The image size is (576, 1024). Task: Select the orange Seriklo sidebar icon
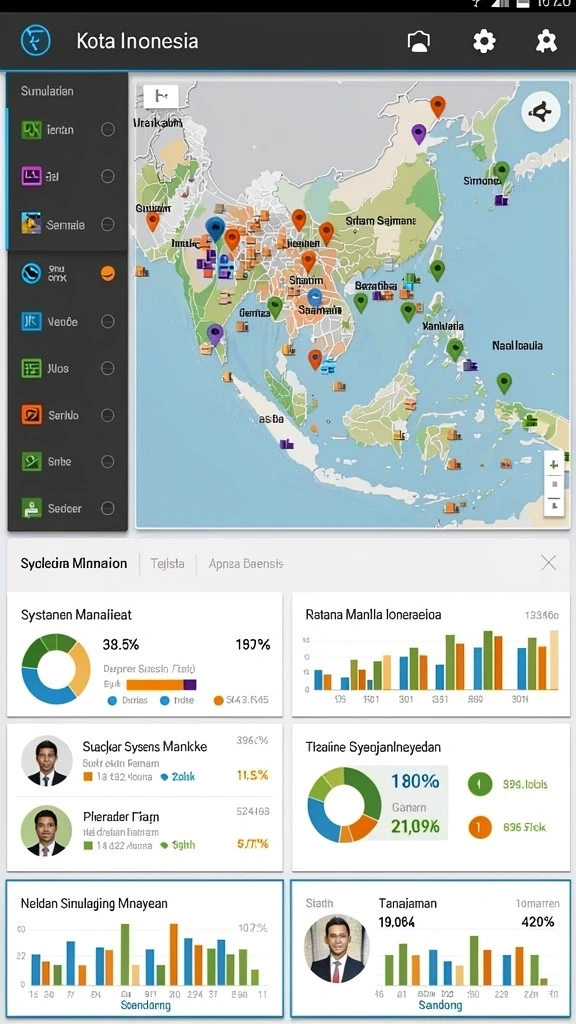tap(31, 415)
